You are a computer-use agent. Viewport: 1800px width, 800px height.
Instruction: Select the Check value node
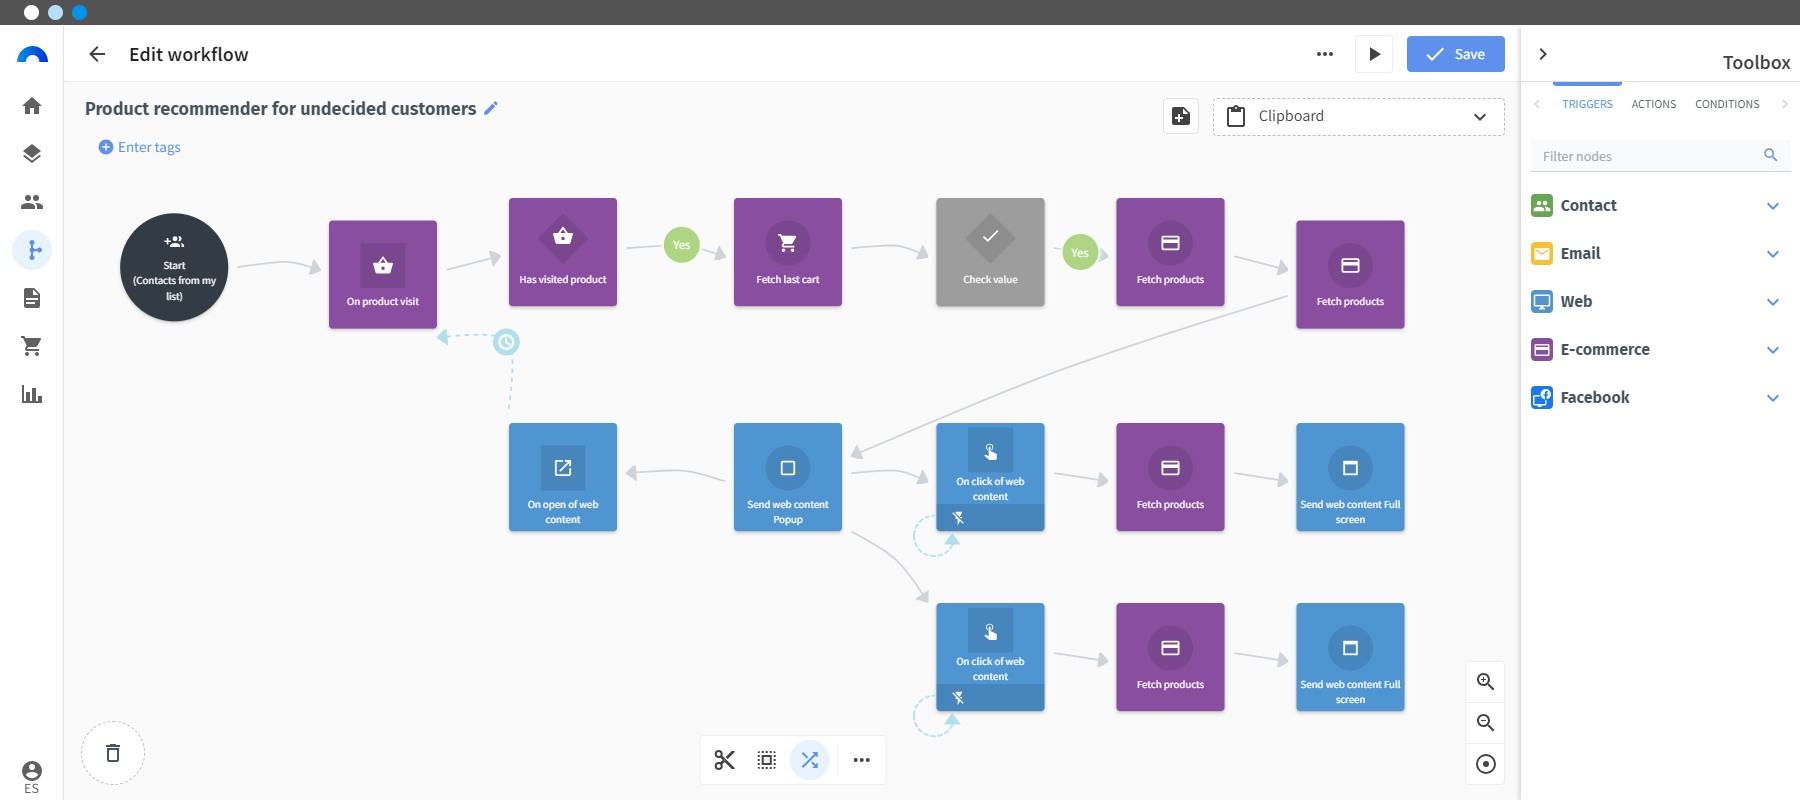coord(990,252)
